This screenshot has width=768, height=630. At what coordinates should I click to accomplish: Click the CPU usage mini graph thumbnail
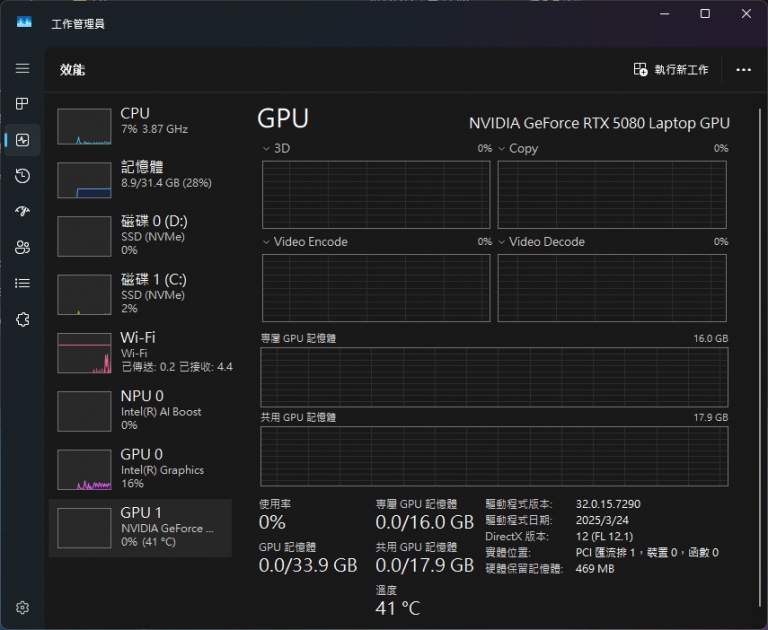(84, 126)
